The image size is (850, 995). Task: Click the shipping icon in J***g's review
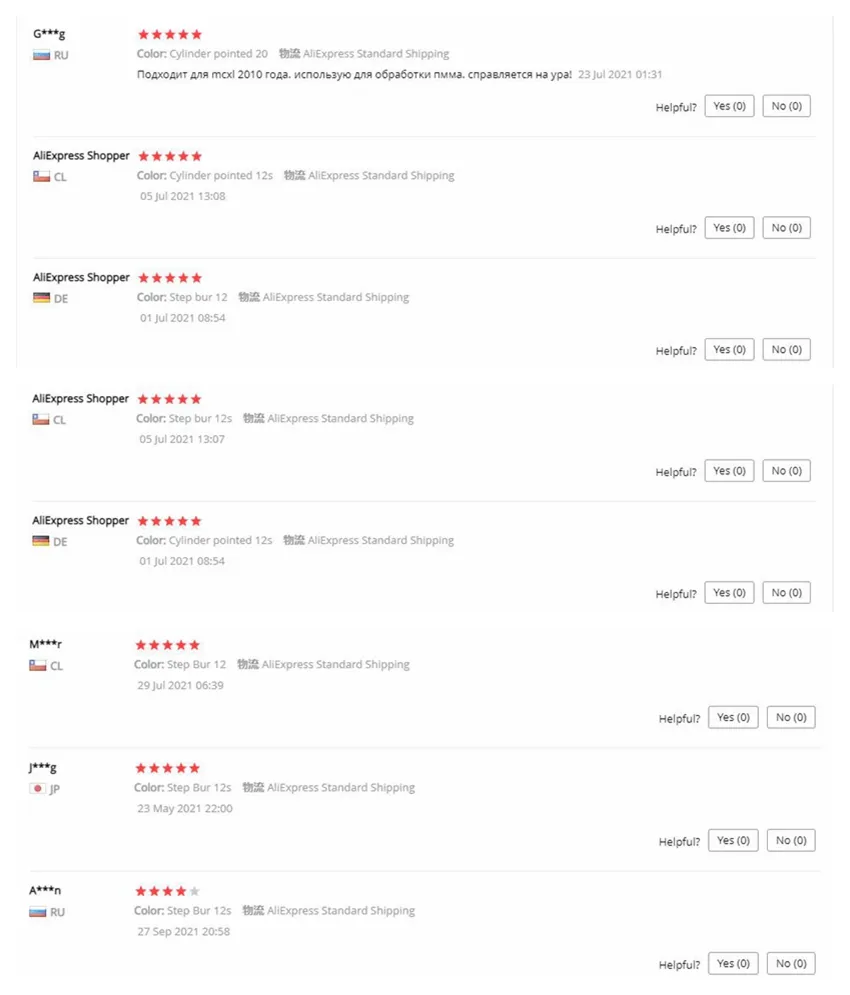pyautogui.click(x=253, y=787)
